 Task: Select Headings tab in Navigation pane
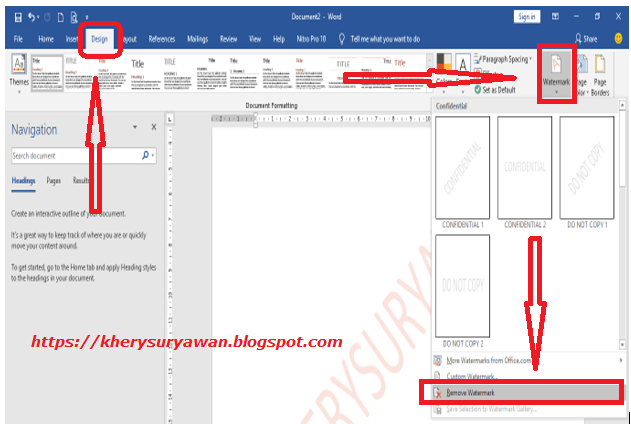pos(23,181)
